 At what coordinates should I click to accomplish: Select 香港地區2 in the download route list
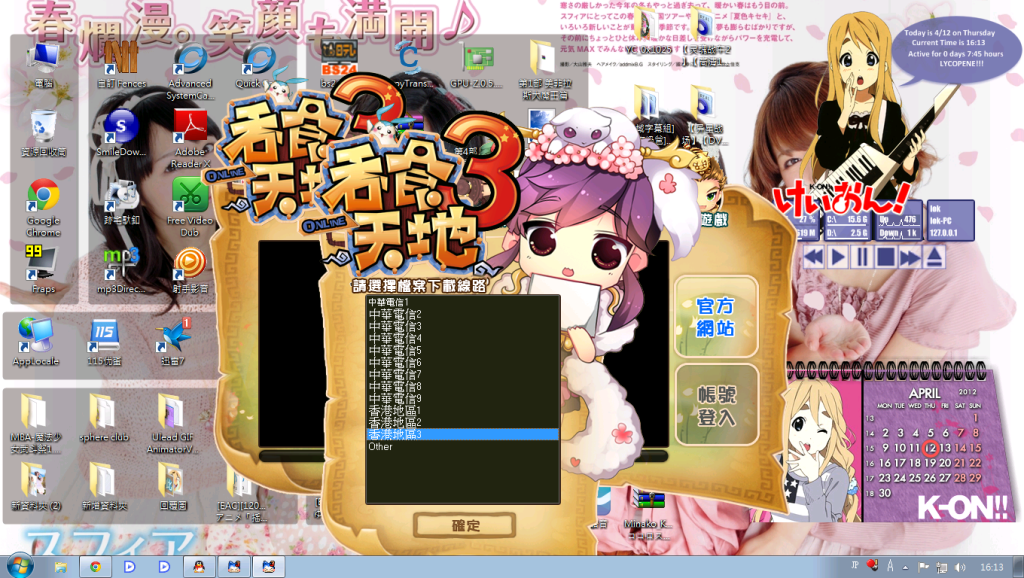coord(462,422)
